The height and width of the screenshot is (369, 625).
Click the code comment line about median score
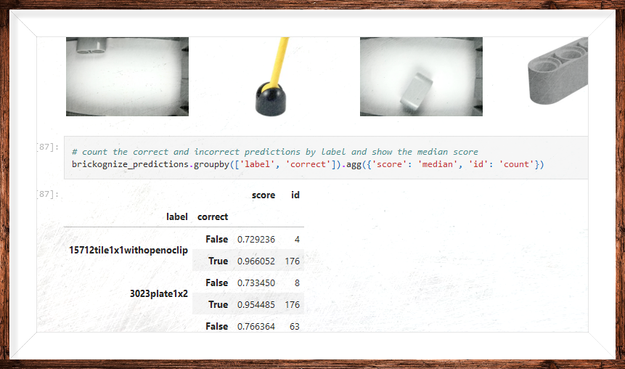275,152
